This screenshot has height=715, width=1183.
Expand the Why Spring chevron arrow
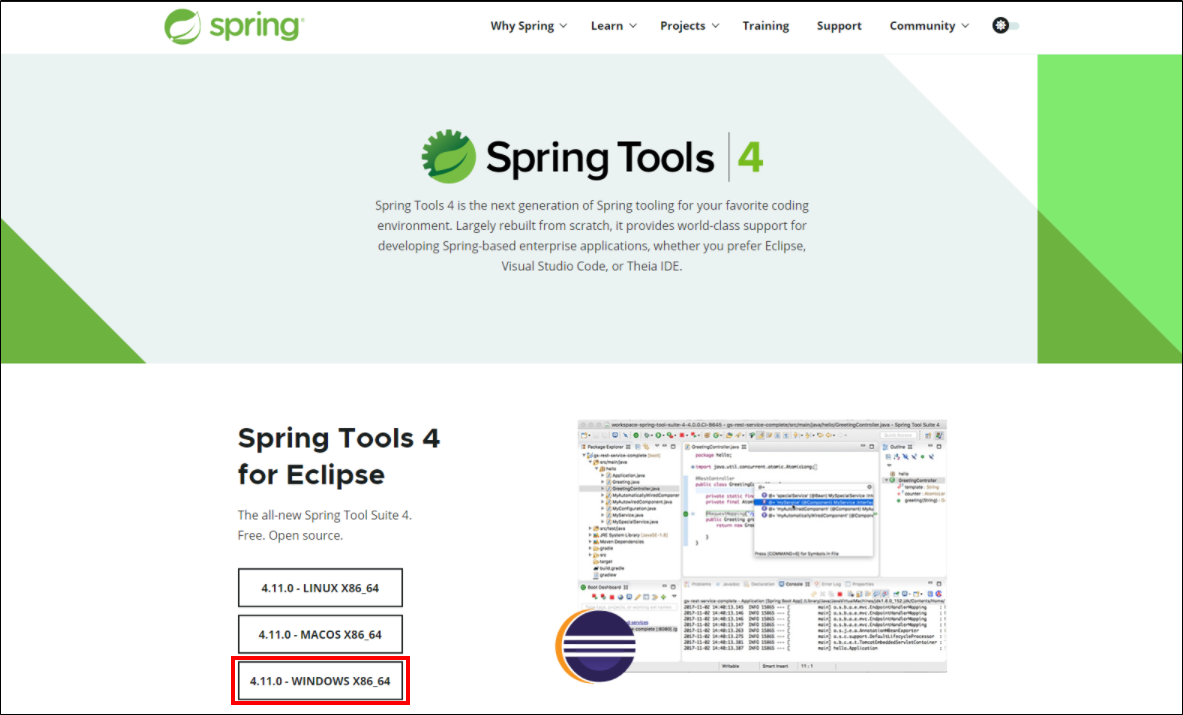(x=563, y=26)
